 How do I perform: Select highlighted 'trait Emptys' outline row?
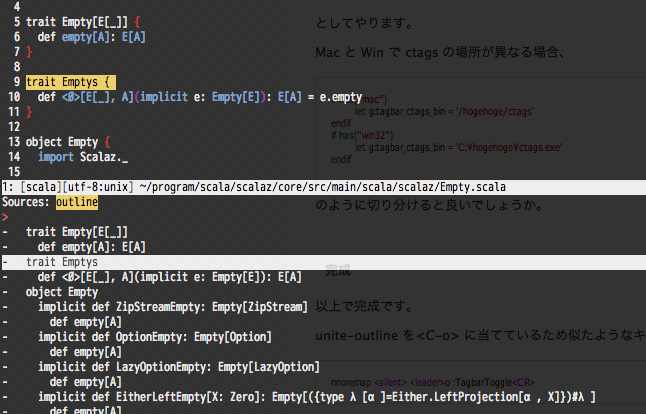click(x=324, y=262)
